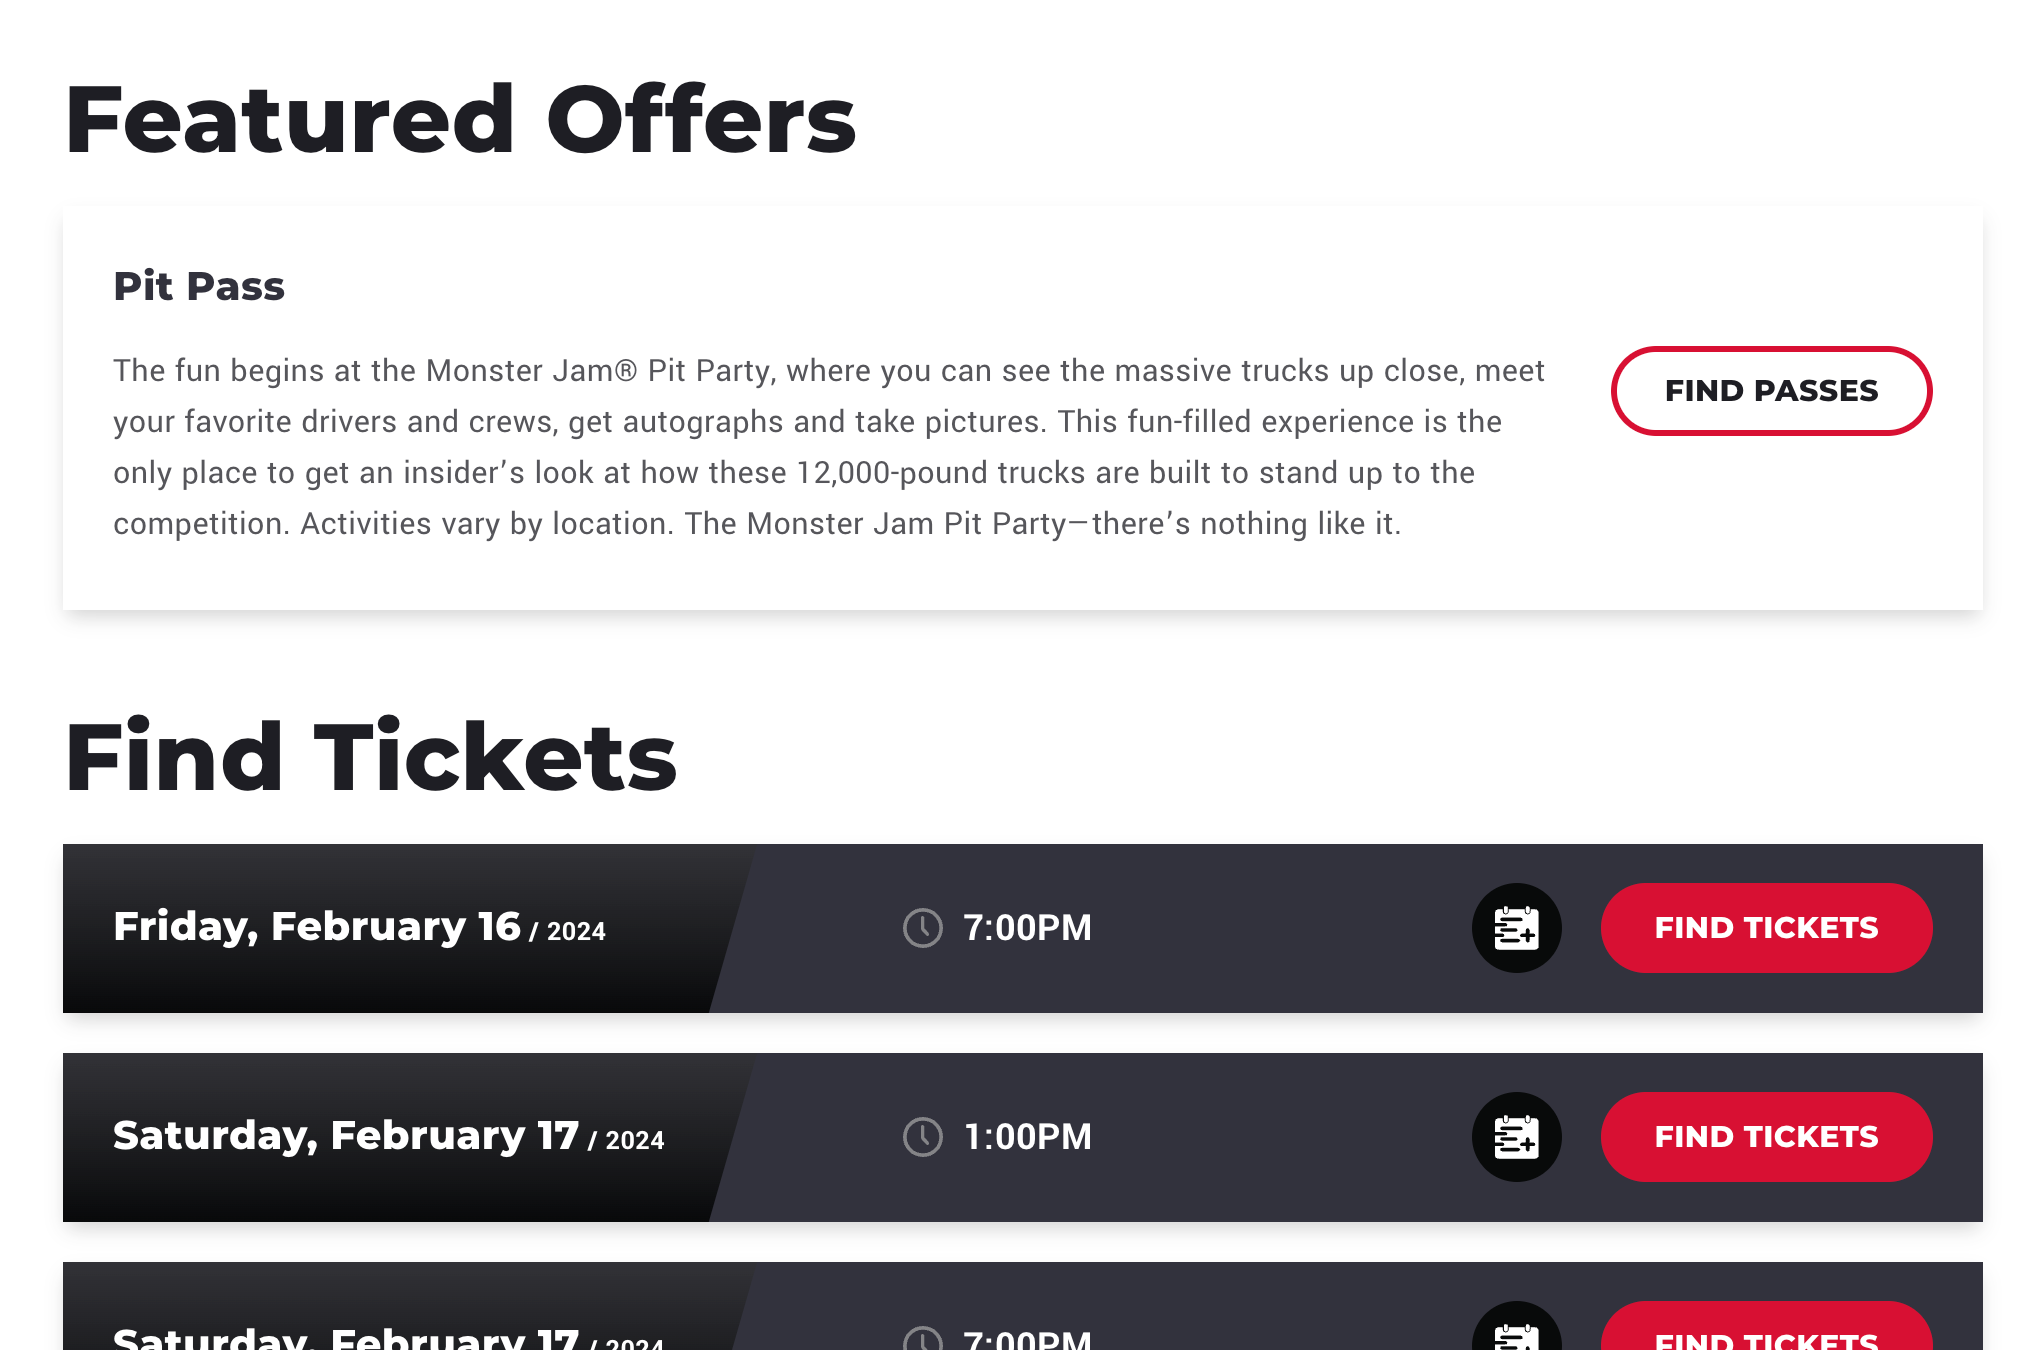Viewport: 2024px width, 1350px height.
Task: Select the Saturday, February 17 1:00PM event row
Action: click(400, 1136)
